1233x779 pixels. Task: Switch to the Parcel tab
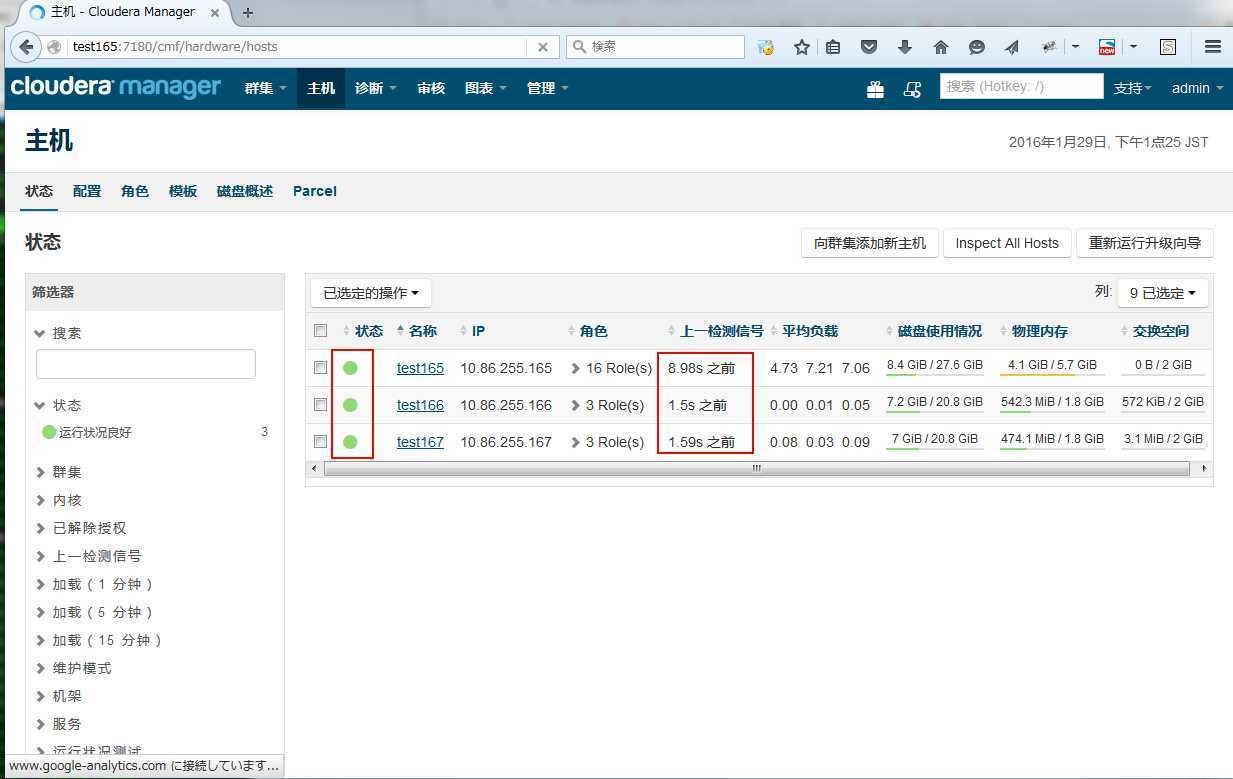point(315,191)
